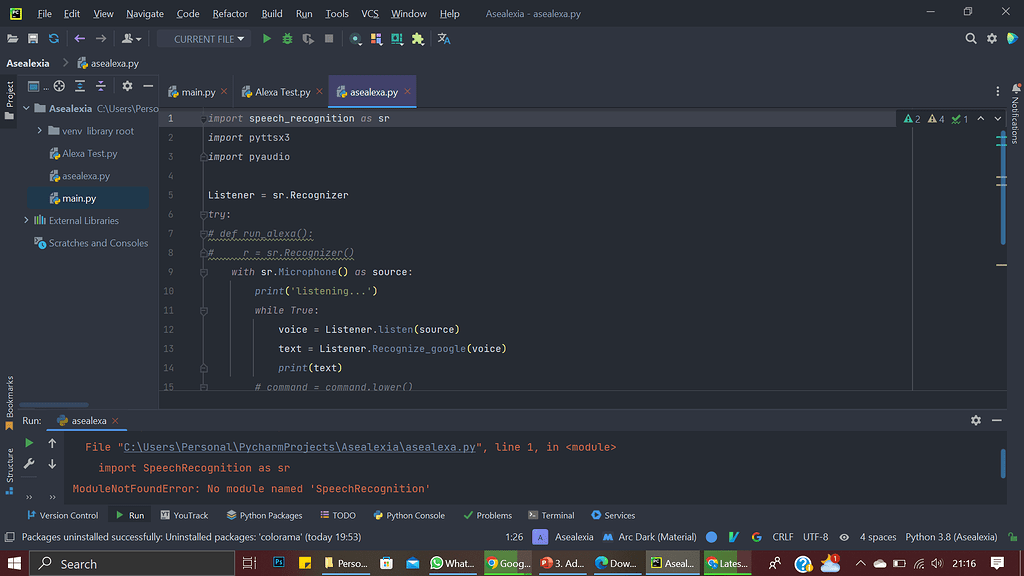Collapse all items in the Project panel
Screen dimensions: 1024x576
point(101,86)
